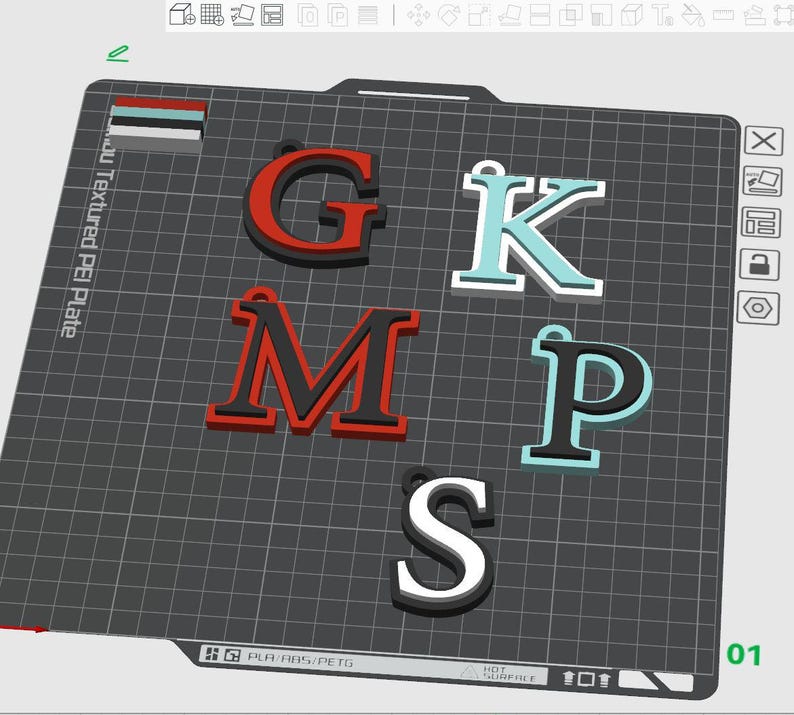Screen dimensions: 794x715
Task: Select the Assemble tool
Action: coord(754,15)
